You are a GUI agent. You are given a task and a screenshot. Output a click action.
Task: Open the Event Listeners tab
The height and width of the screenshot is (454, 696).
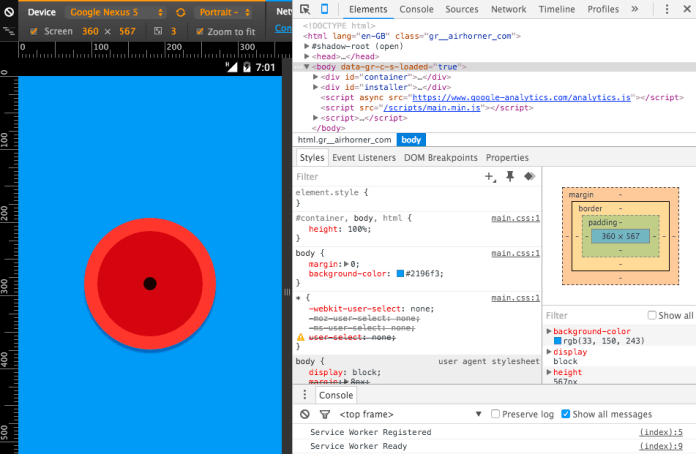coord(364,158)
